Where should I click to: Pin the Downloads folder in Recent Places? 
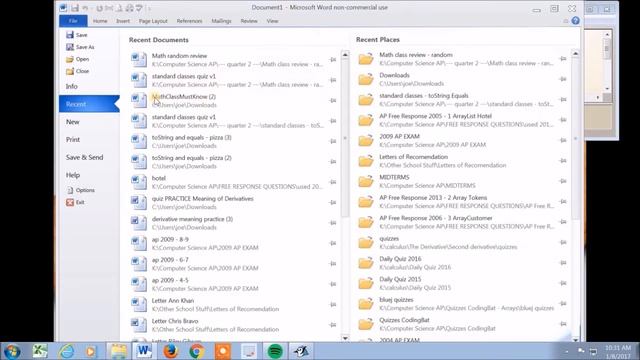point(563,79)
